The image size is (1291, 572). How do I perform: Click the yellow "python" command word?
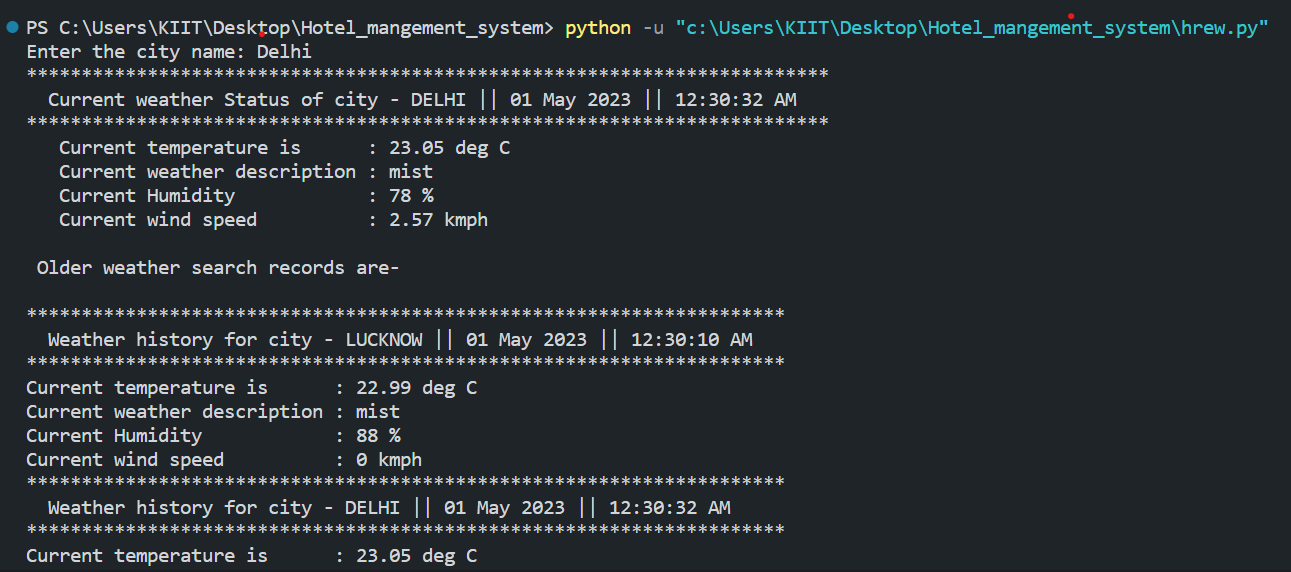597,28
